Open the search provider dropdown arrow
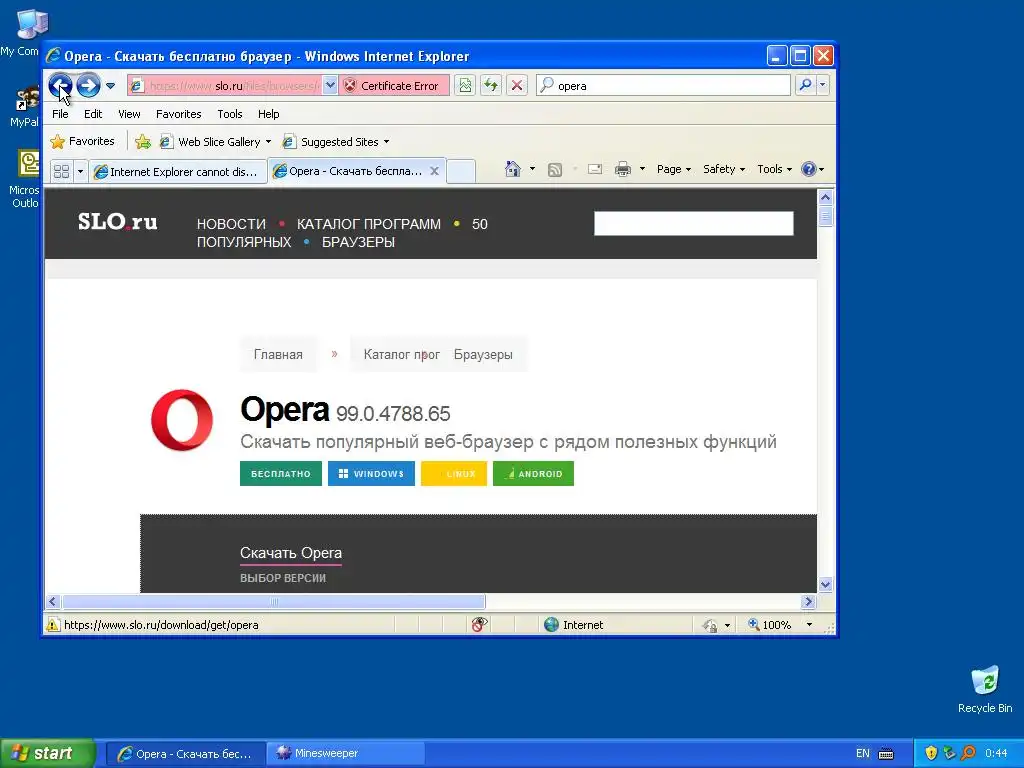This screenshot has height=768, width=1024. 822,85
